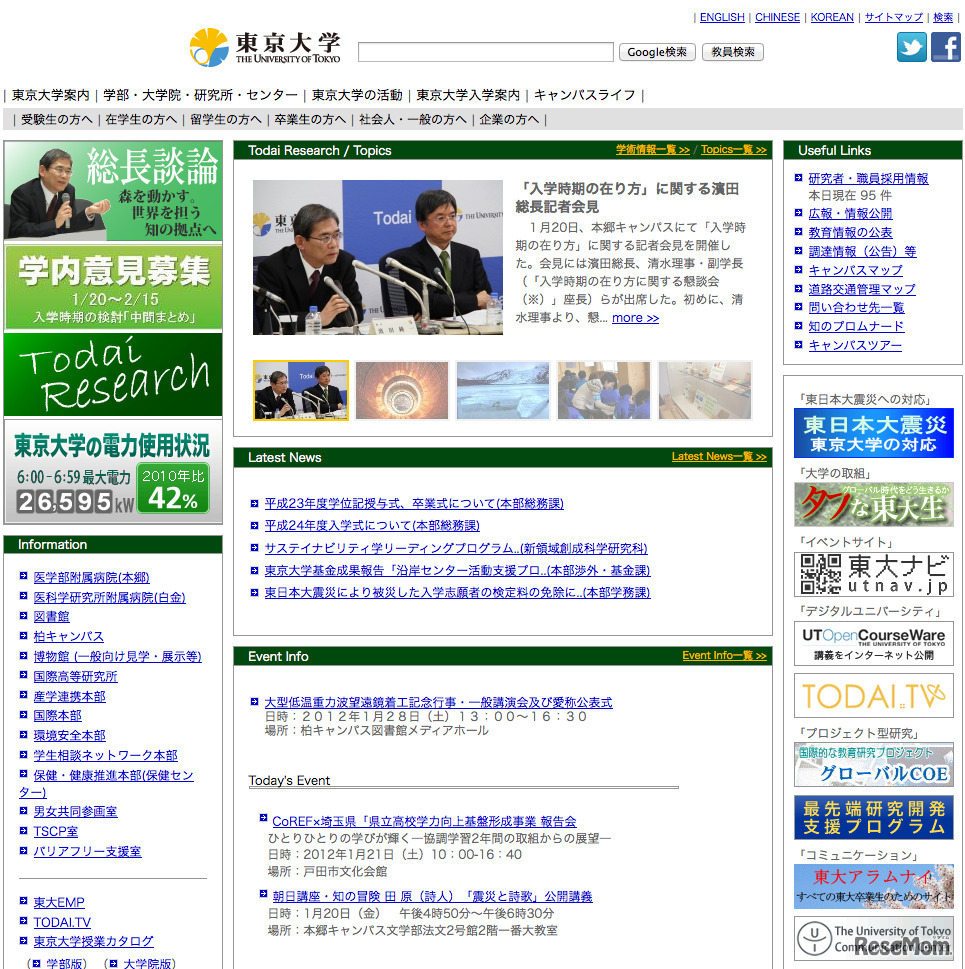This screenshot has height=969, width=965.
Task: Open 東京大学の活動 menu item
Action: [356, 95]
